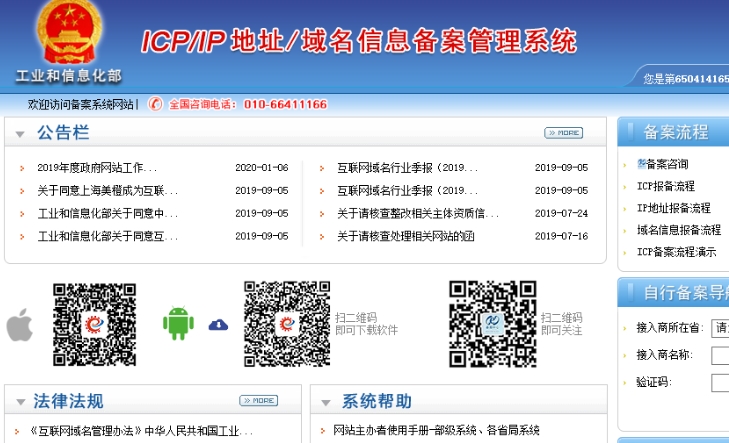Click the rightmost QR code for following

tap(492, 324)
